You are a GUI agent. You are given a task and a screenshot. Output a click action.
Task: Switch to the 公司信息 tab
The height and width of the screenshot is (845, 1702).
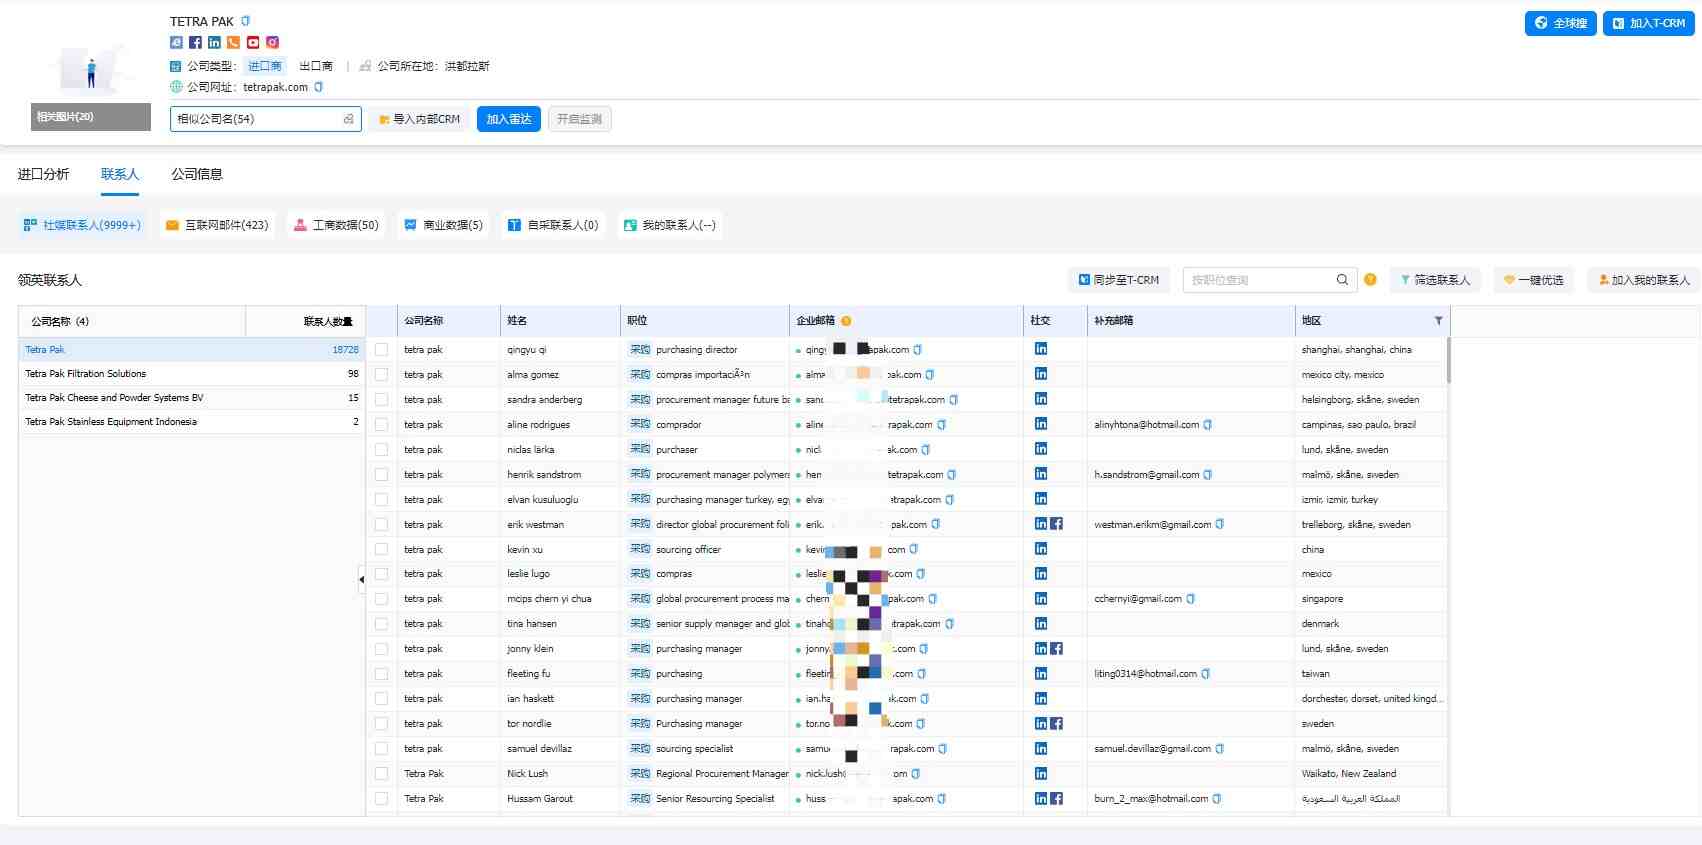[197, 174]
